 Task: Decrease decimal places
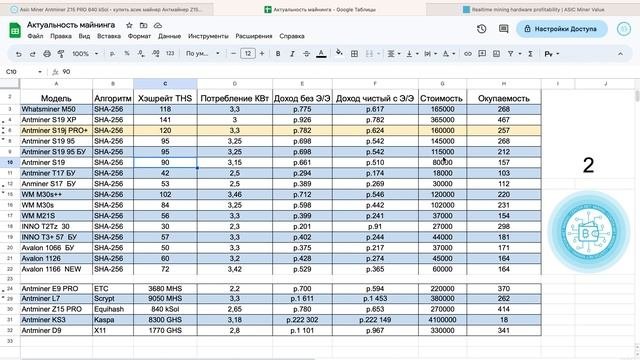point(141,53)
